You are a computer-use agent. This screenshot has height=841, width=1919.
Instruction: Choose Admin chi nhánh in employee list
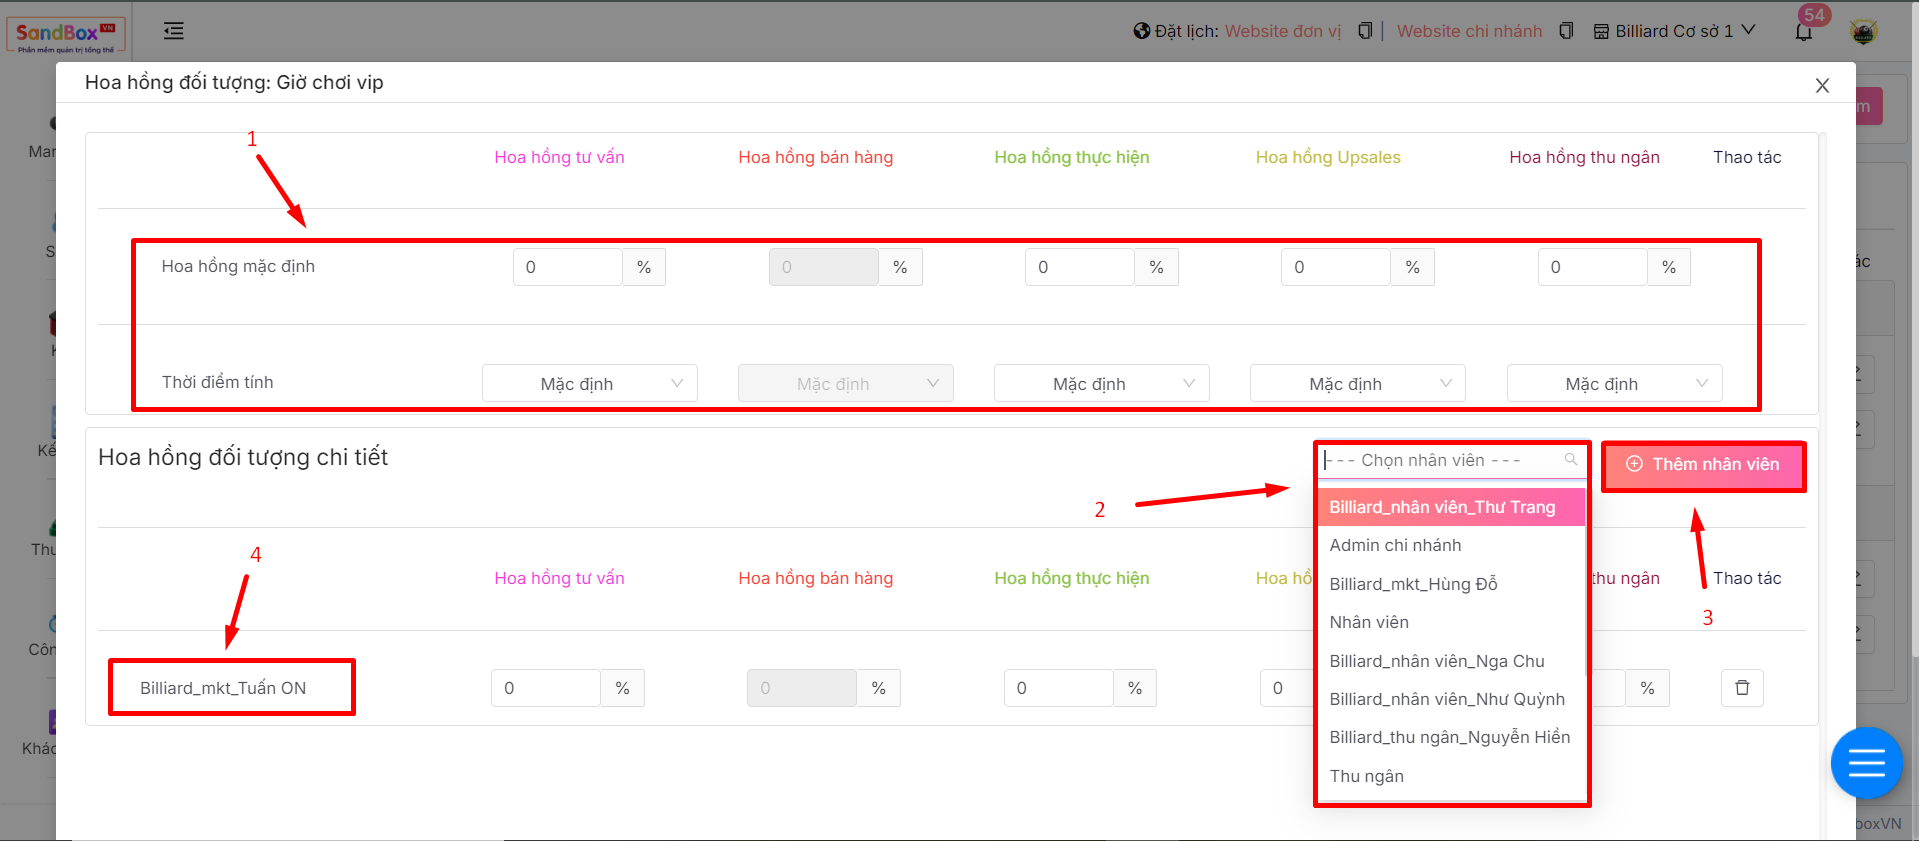1395,545
